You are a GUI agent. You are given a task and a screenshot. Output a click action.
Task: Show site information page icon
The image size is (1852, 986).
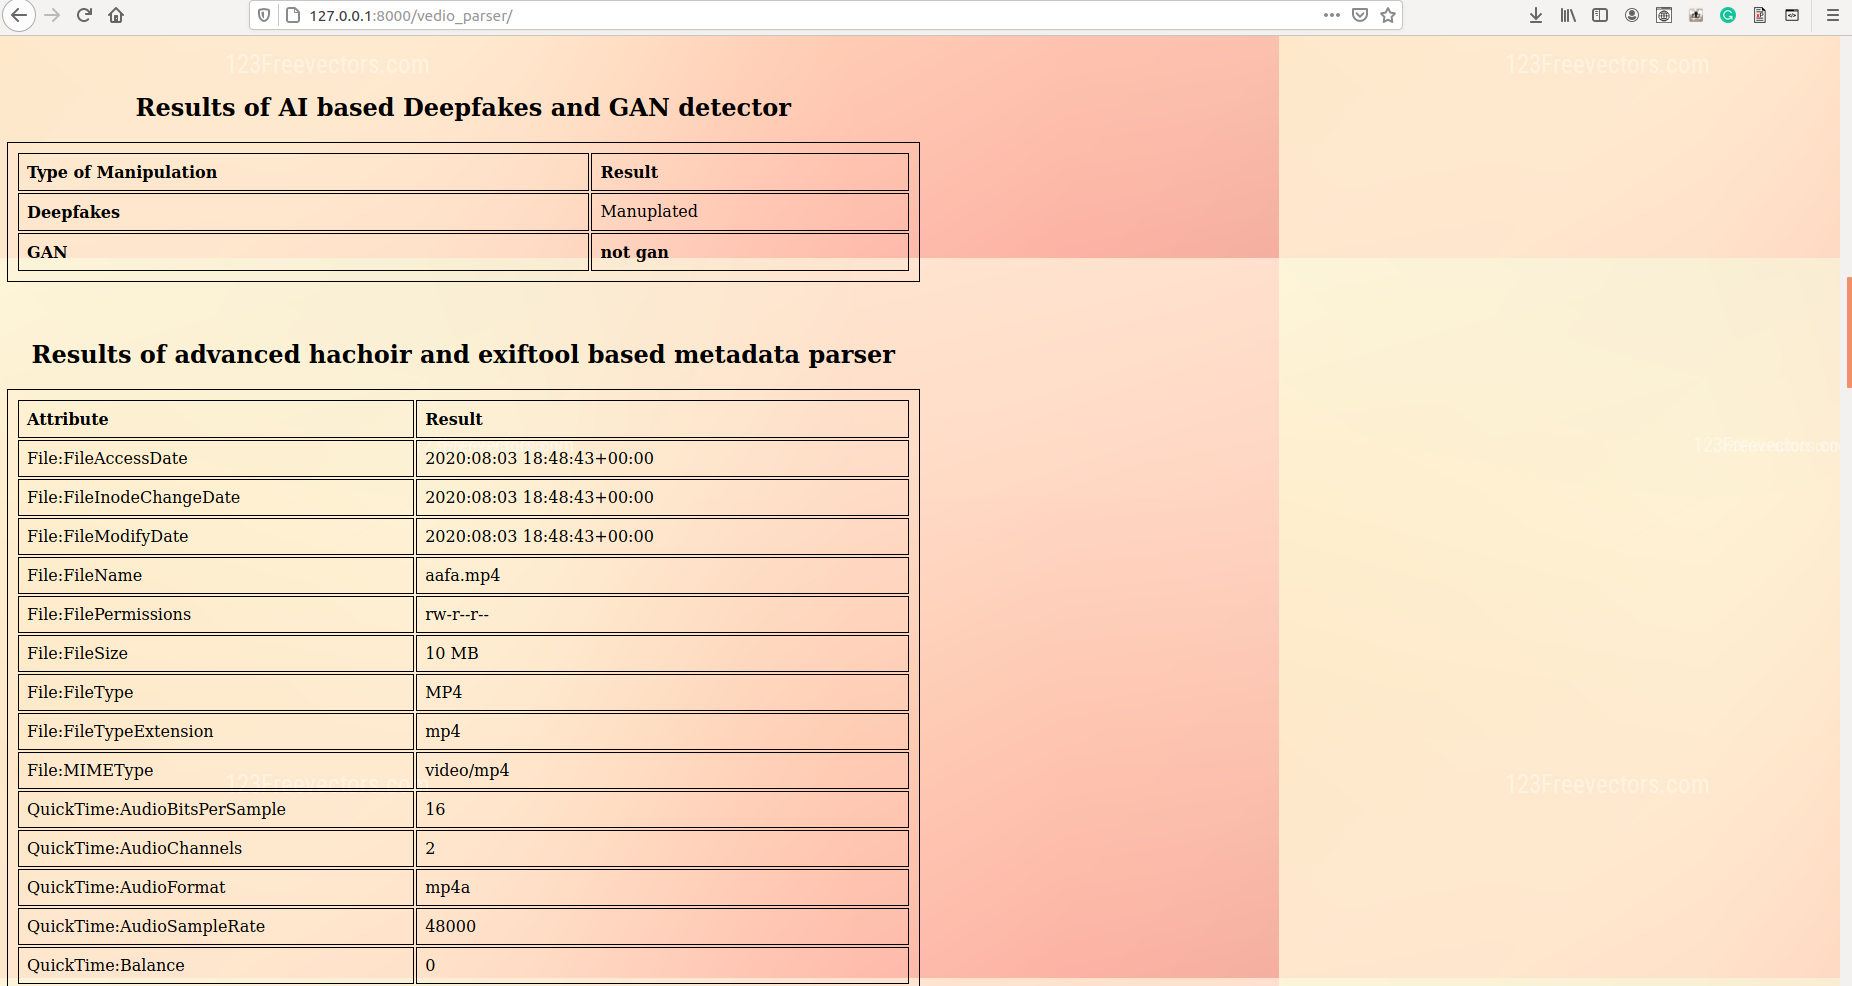(x=293, y=15)
